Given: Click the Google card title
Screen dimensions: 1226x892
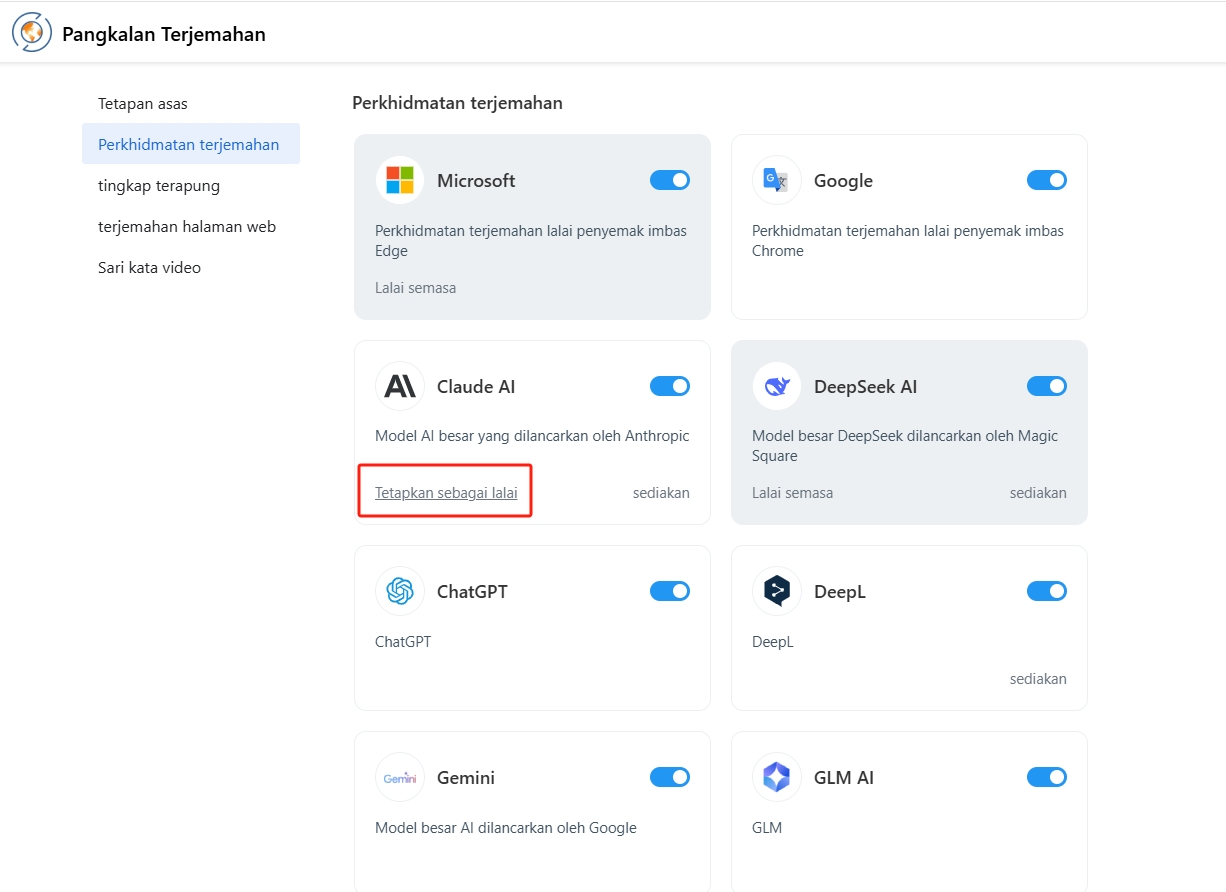Looking at the screenshot, I should pyautogui.click(x=843, y=181).
